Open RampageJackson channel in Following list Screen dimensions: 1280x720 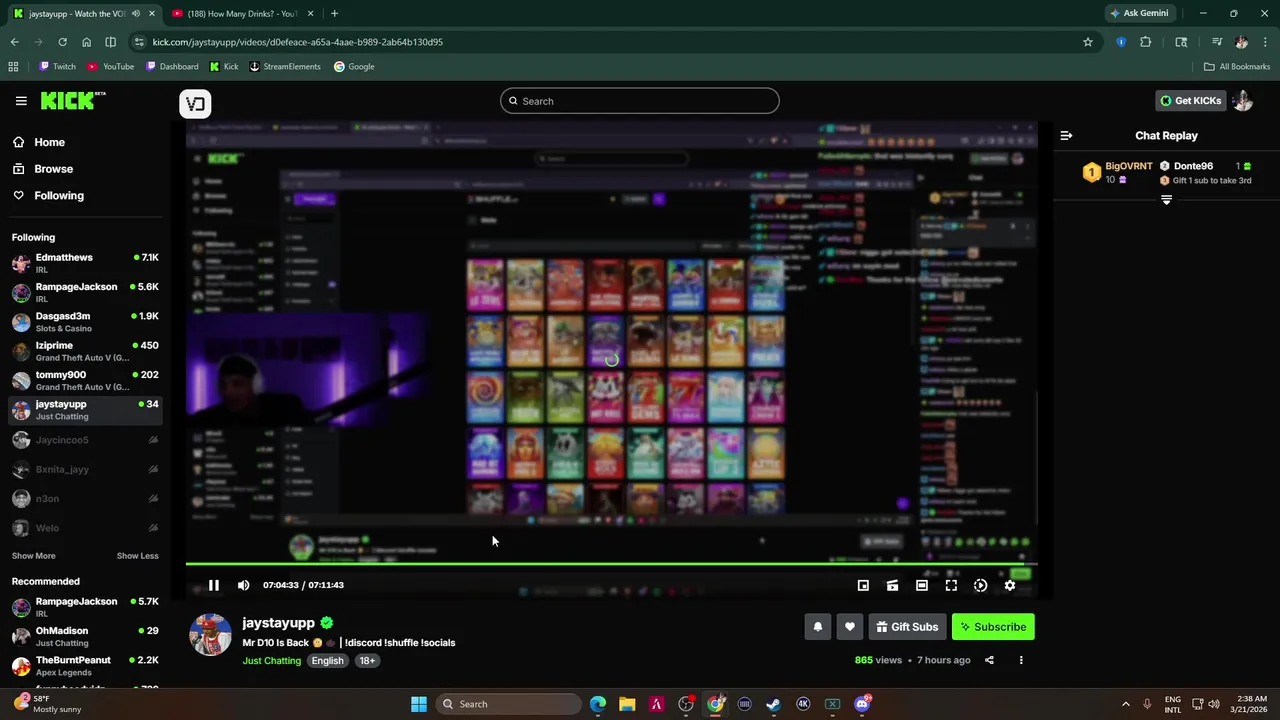[85, 292]
